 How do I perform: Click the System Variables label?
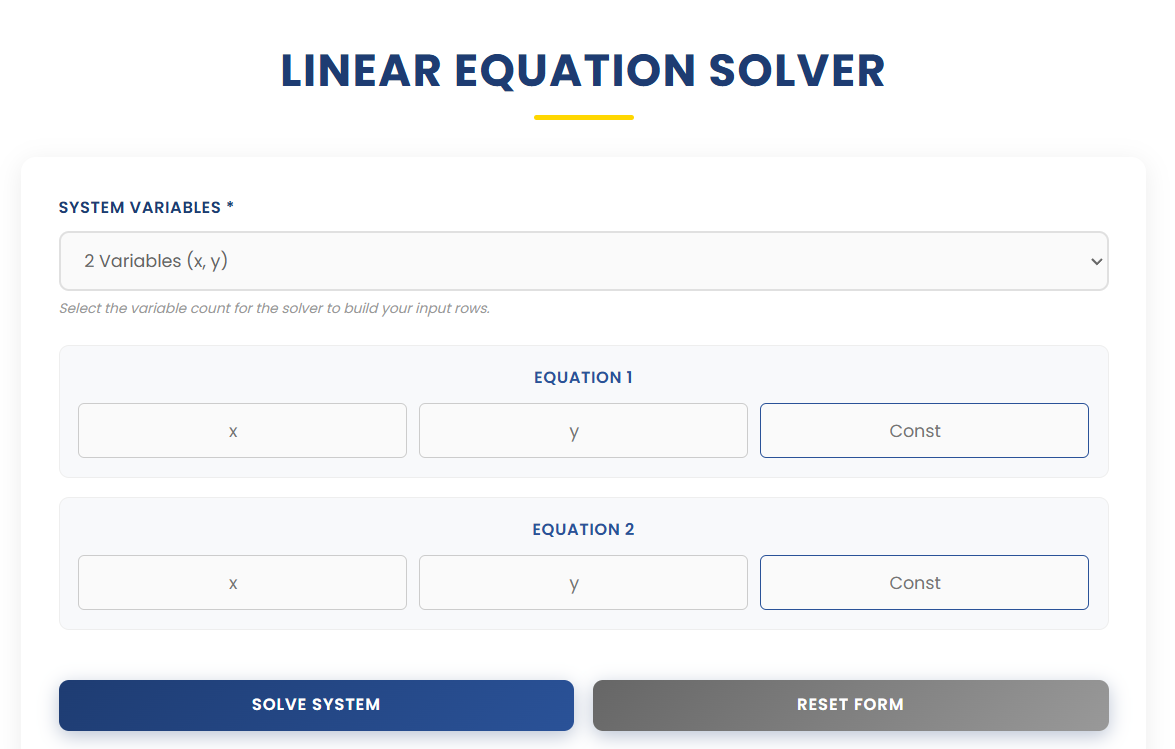[146, 207]
